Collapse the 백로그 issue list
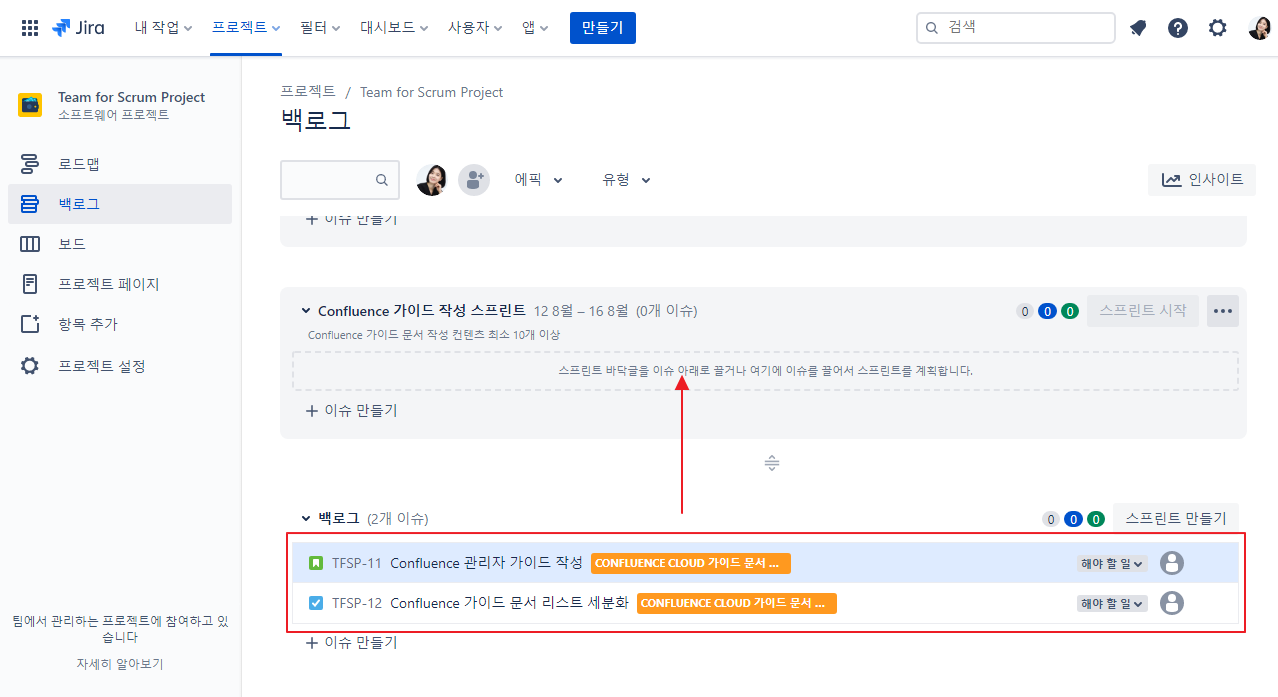This screenshot has height=697, width=1278. point(306,518)
